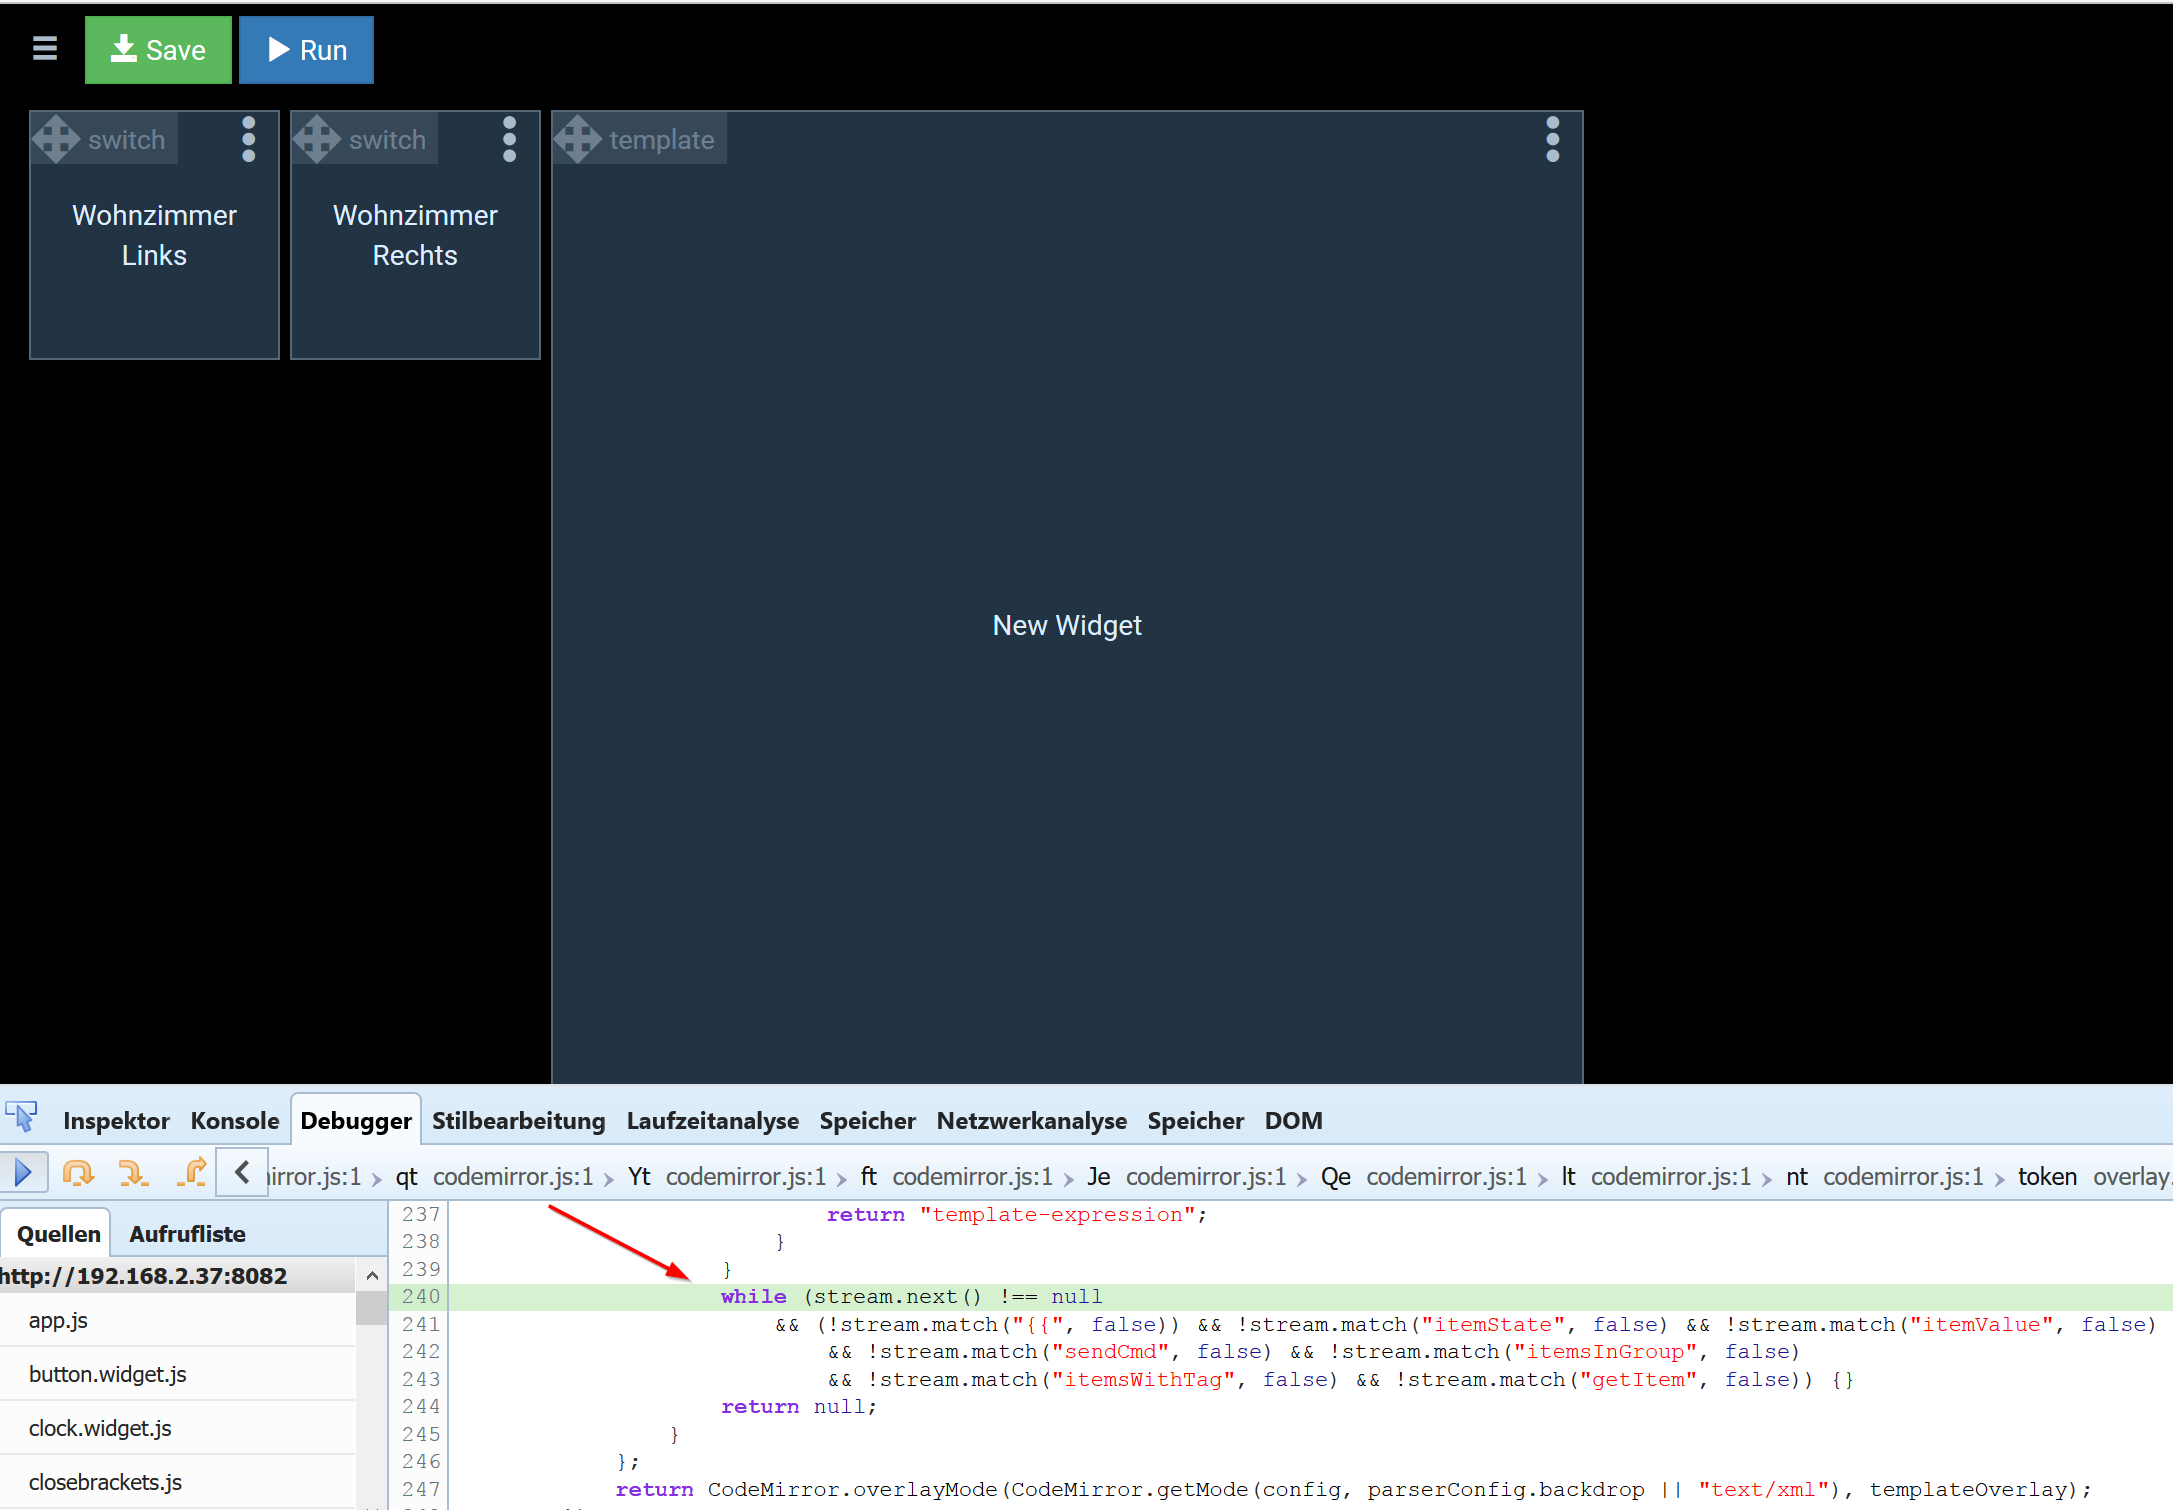2173x1510 pixels.
Task: Click move handle of Wohnzimmer Links switch
Action: pos(57,139)
